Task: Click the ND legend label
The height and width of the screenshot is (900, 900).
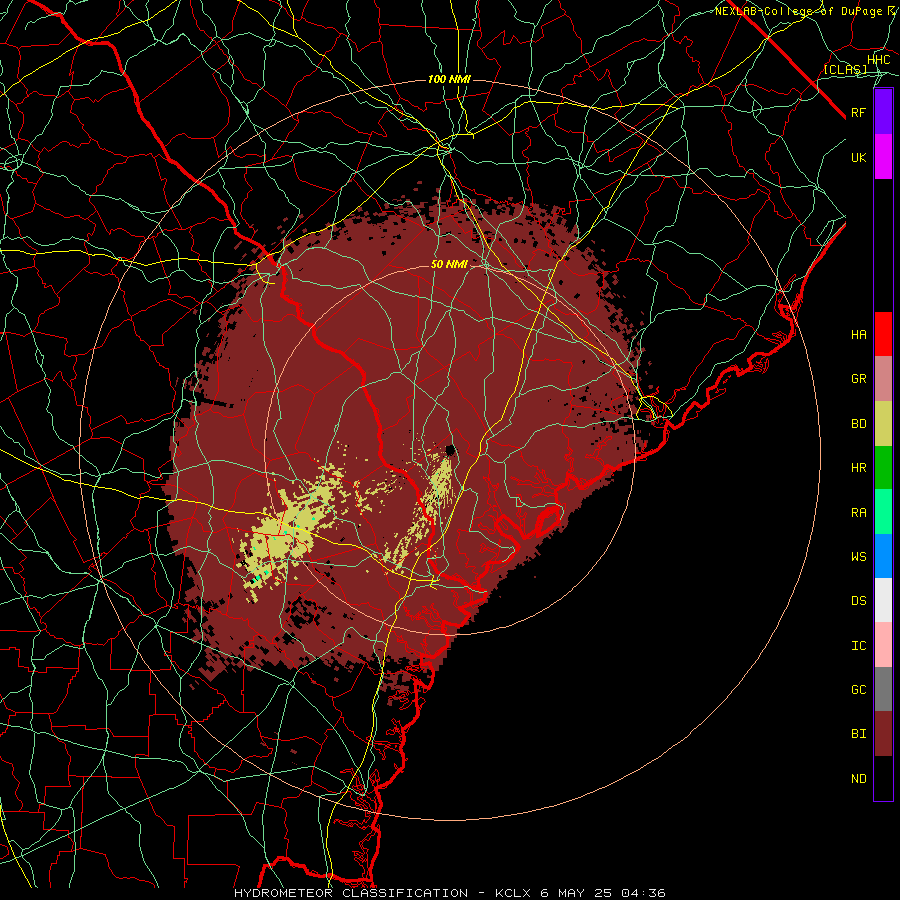Action: [x=859, y=778]
